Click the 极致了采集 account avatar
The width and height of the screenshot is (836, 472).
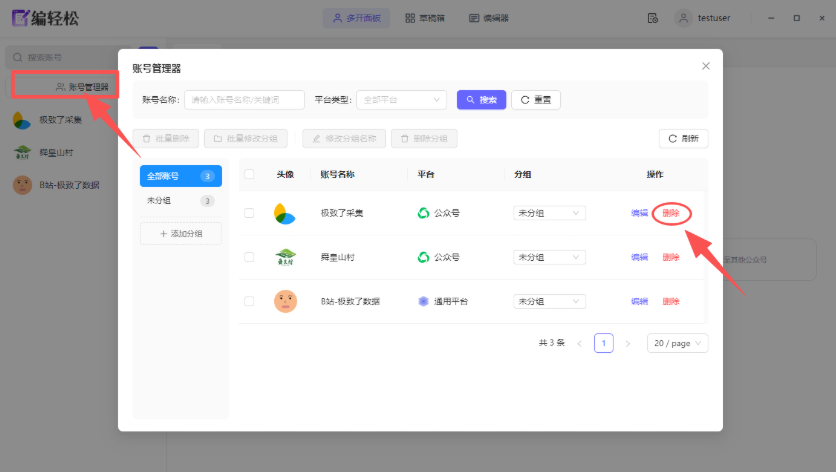[285, 213]
